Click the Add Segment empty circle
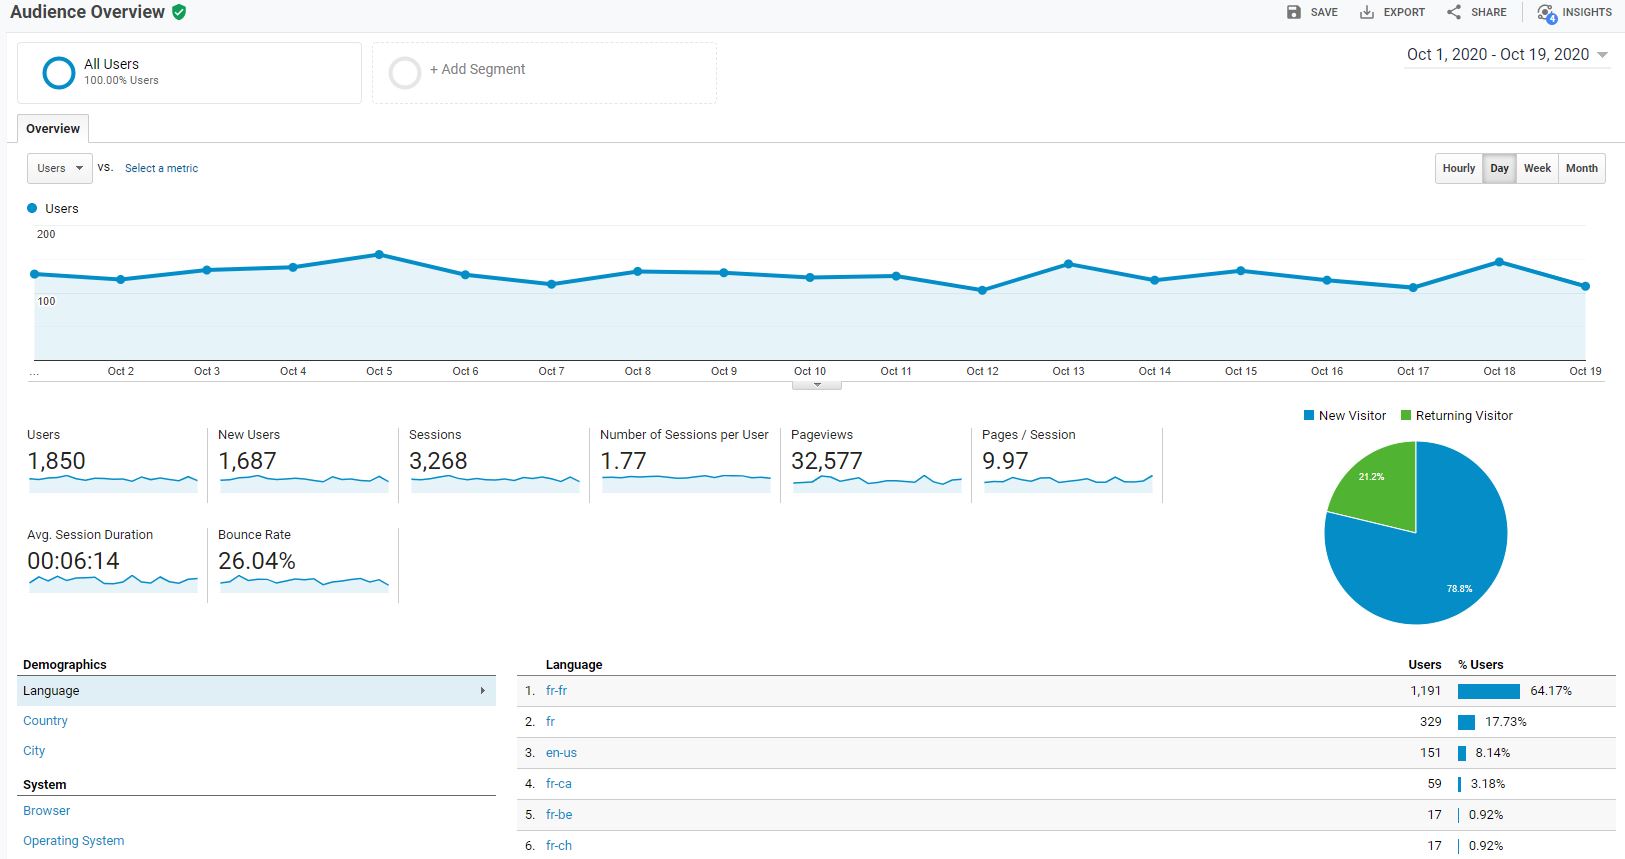This screenshot has width=1625, height=859. click(x=405, y=72)
